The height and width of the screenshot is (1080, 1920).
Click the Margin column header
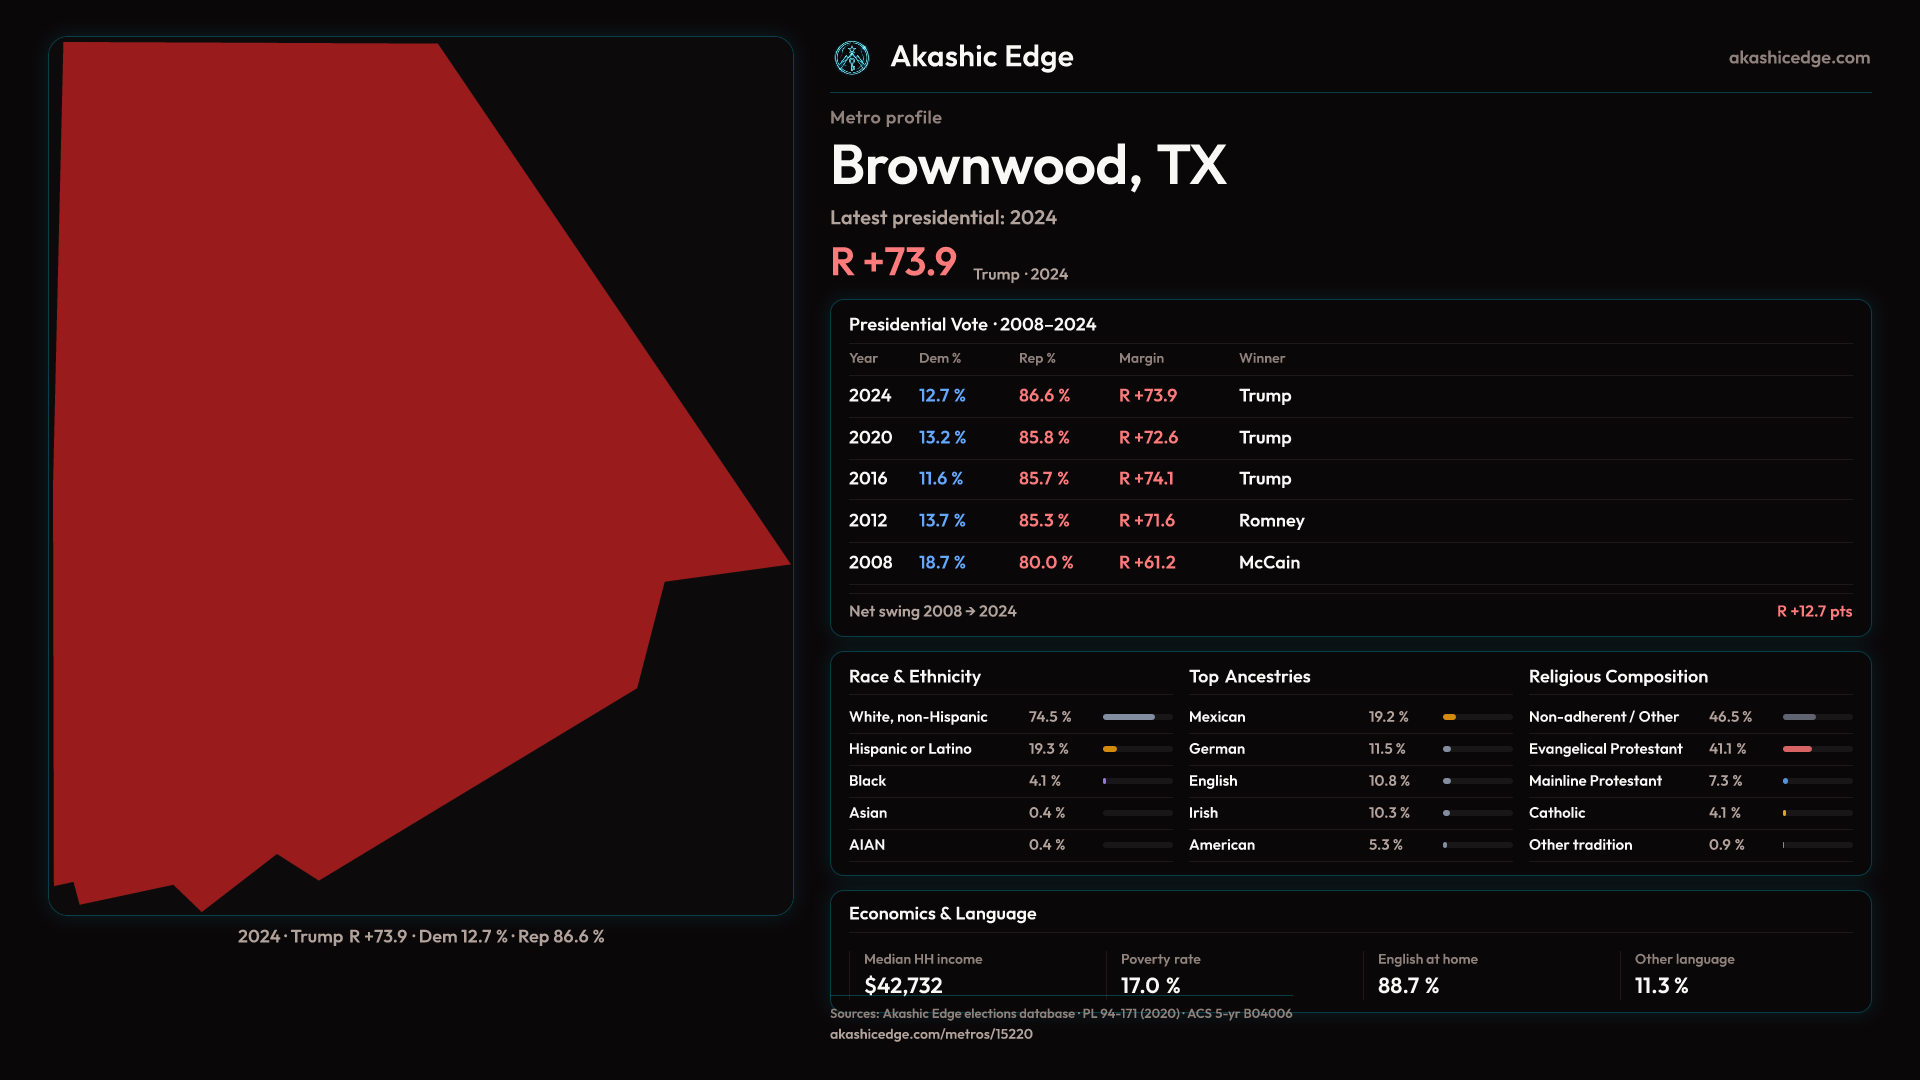pos(1141,358)
